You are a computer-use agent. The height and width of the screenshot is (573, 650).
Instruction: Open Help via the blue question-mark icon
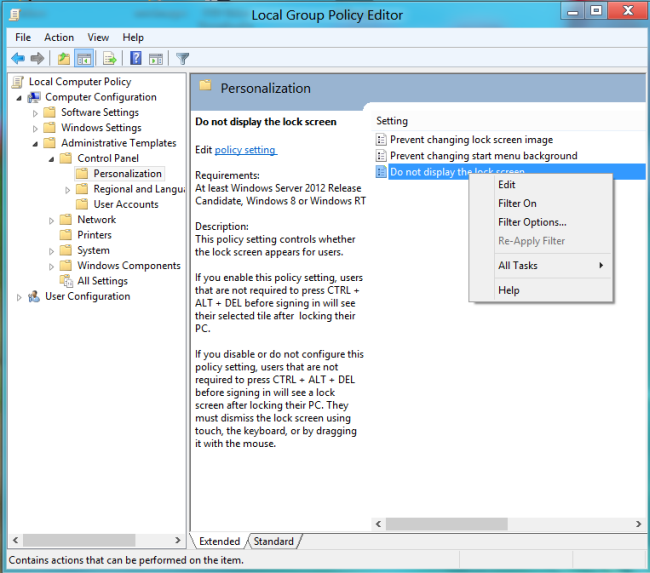(x=135, y=58)
